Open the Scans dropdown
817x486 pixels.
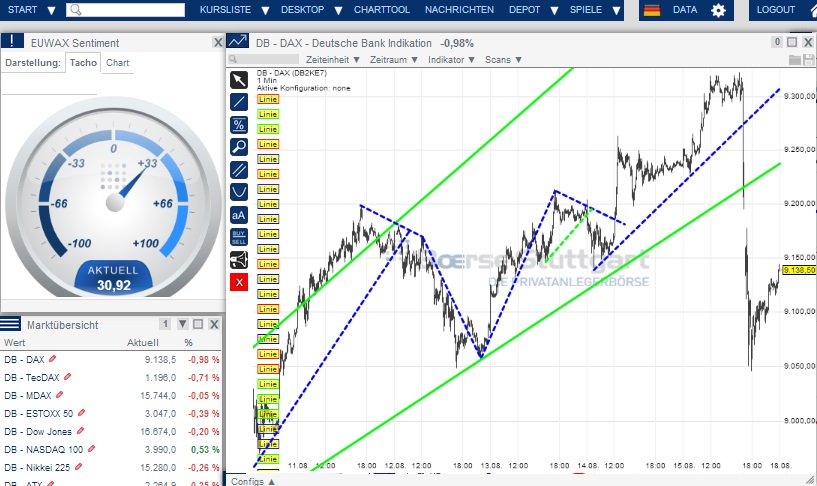click(503, 60)
